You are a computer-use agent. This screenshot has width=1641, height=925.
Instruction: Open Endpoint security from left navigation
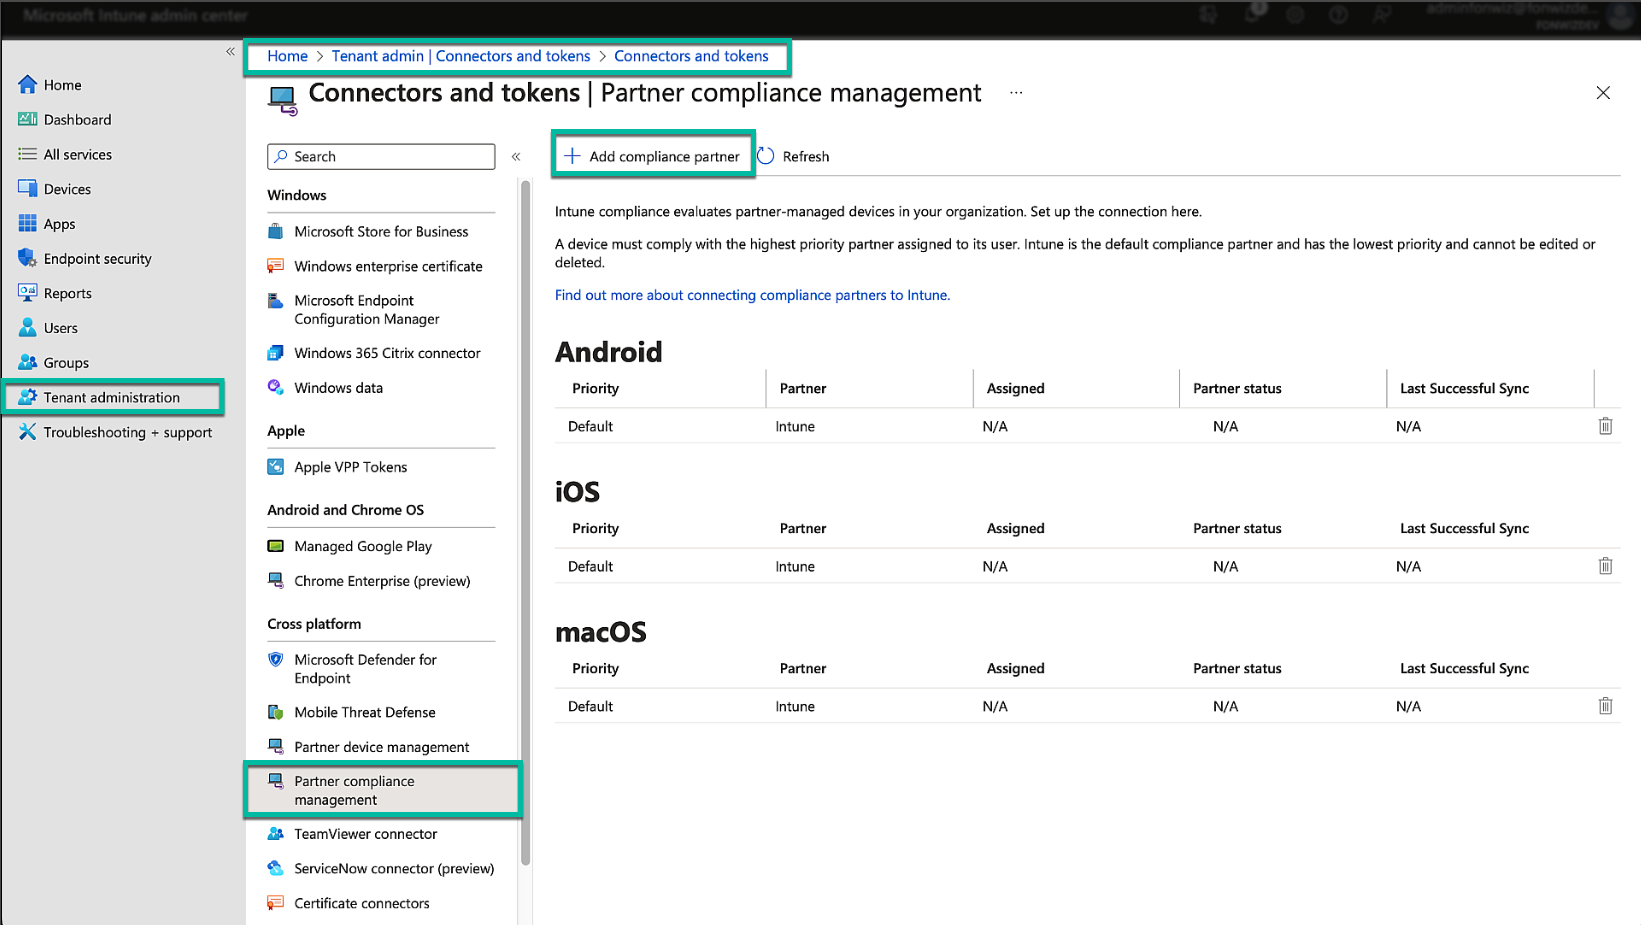point(97,259)
